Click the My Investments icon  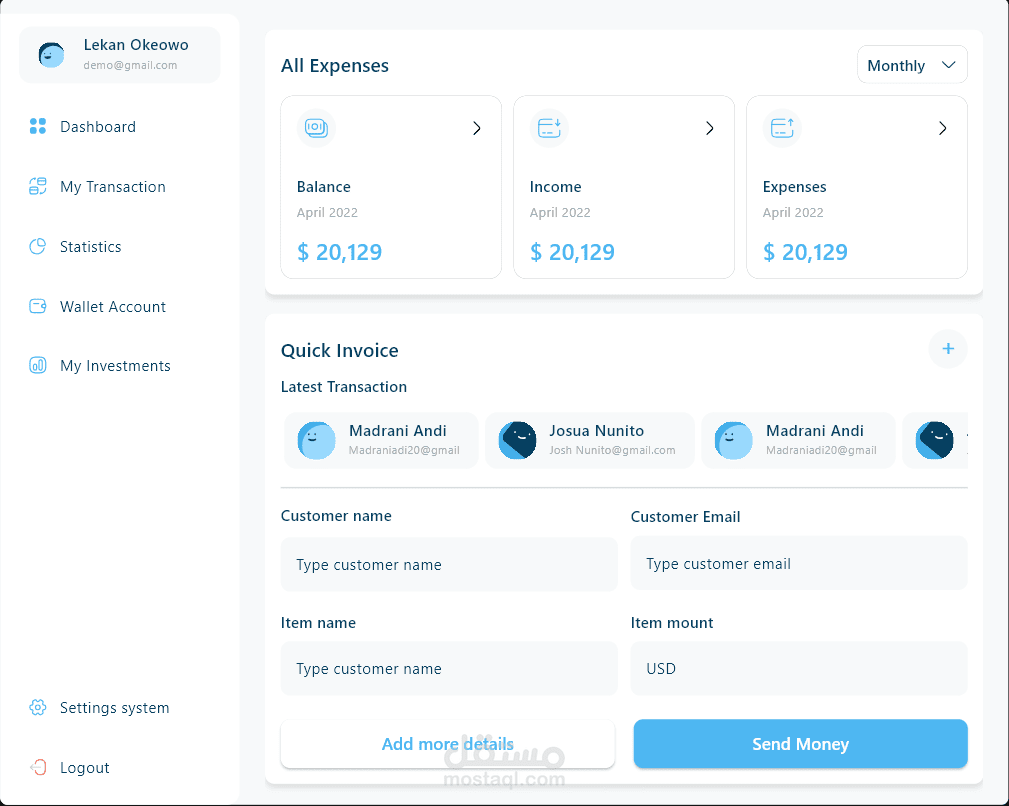38,366
